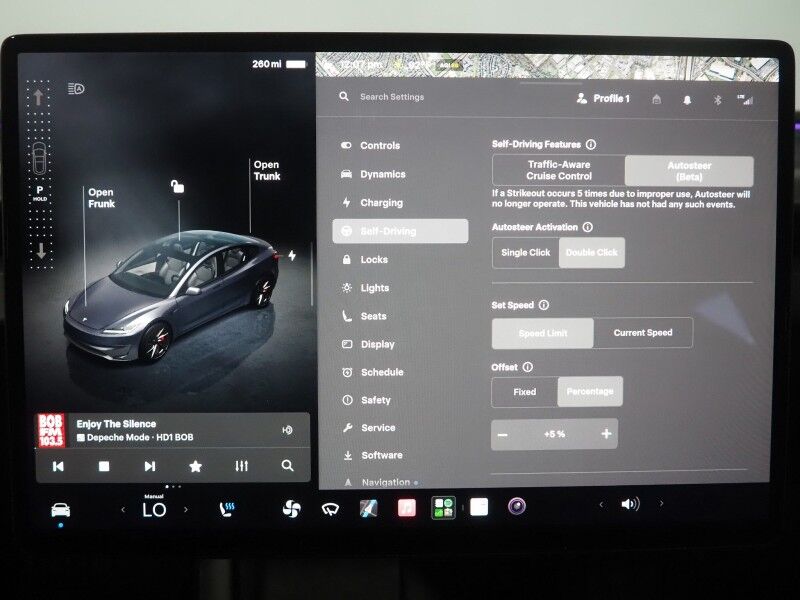800x600 pixels.
Task: Click the Search Settings field
Action: click(392, 97)
